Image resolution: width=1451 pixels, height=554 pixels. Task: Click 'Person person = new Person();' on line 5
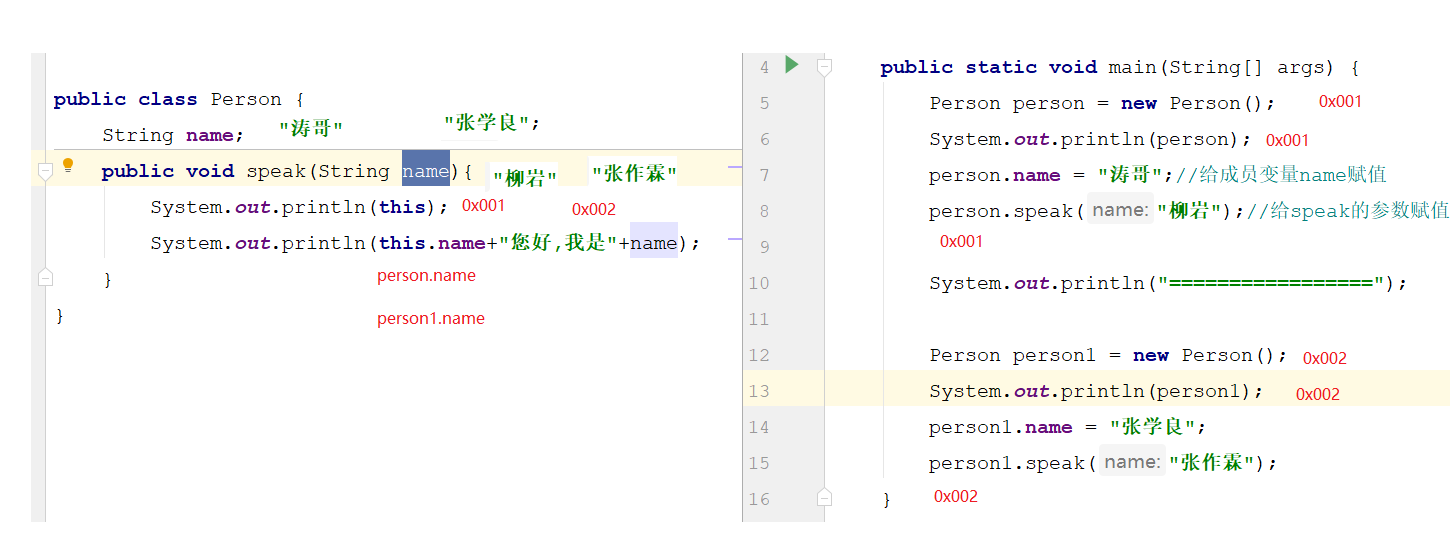(x=1102, y=103)
